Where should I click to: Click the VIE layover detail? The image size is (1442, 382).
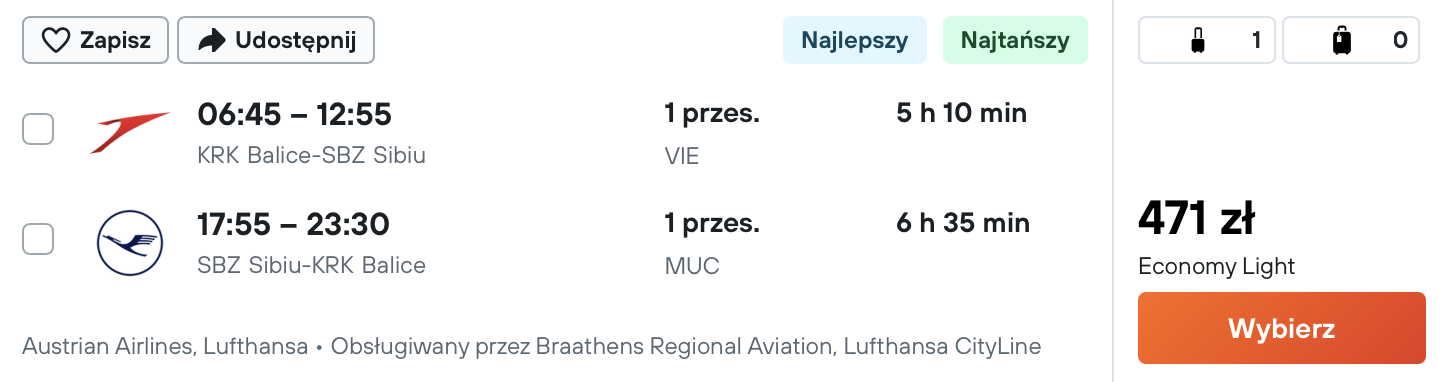pos(682,156)
